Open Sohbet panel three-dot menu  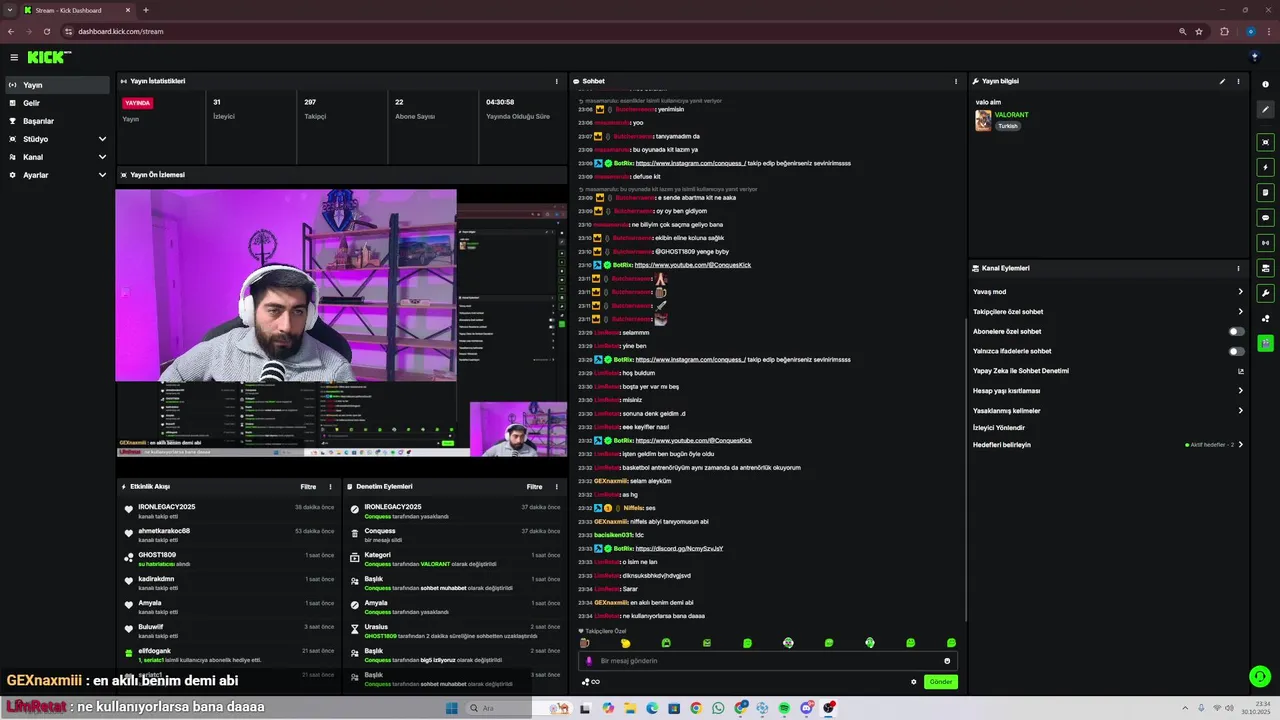coord(957,81)
